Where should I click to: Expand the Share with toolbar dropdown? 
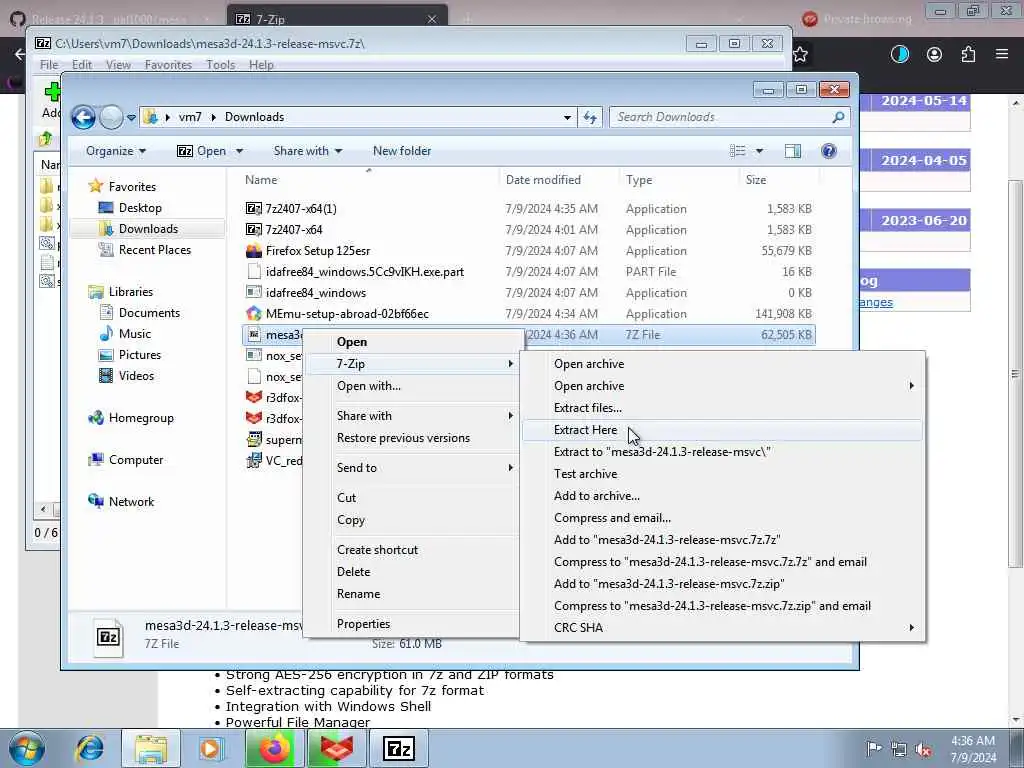pos(308,152)
